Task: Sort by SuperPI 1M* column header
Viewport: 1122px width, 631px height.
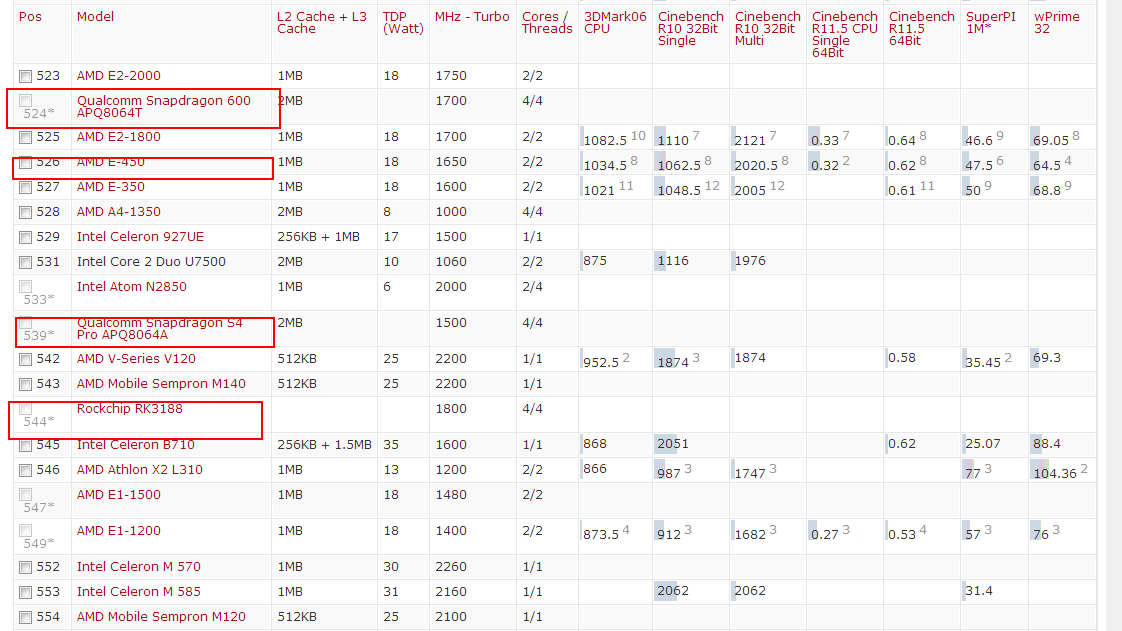Action: pyautogui.click(x=990, y=22)
